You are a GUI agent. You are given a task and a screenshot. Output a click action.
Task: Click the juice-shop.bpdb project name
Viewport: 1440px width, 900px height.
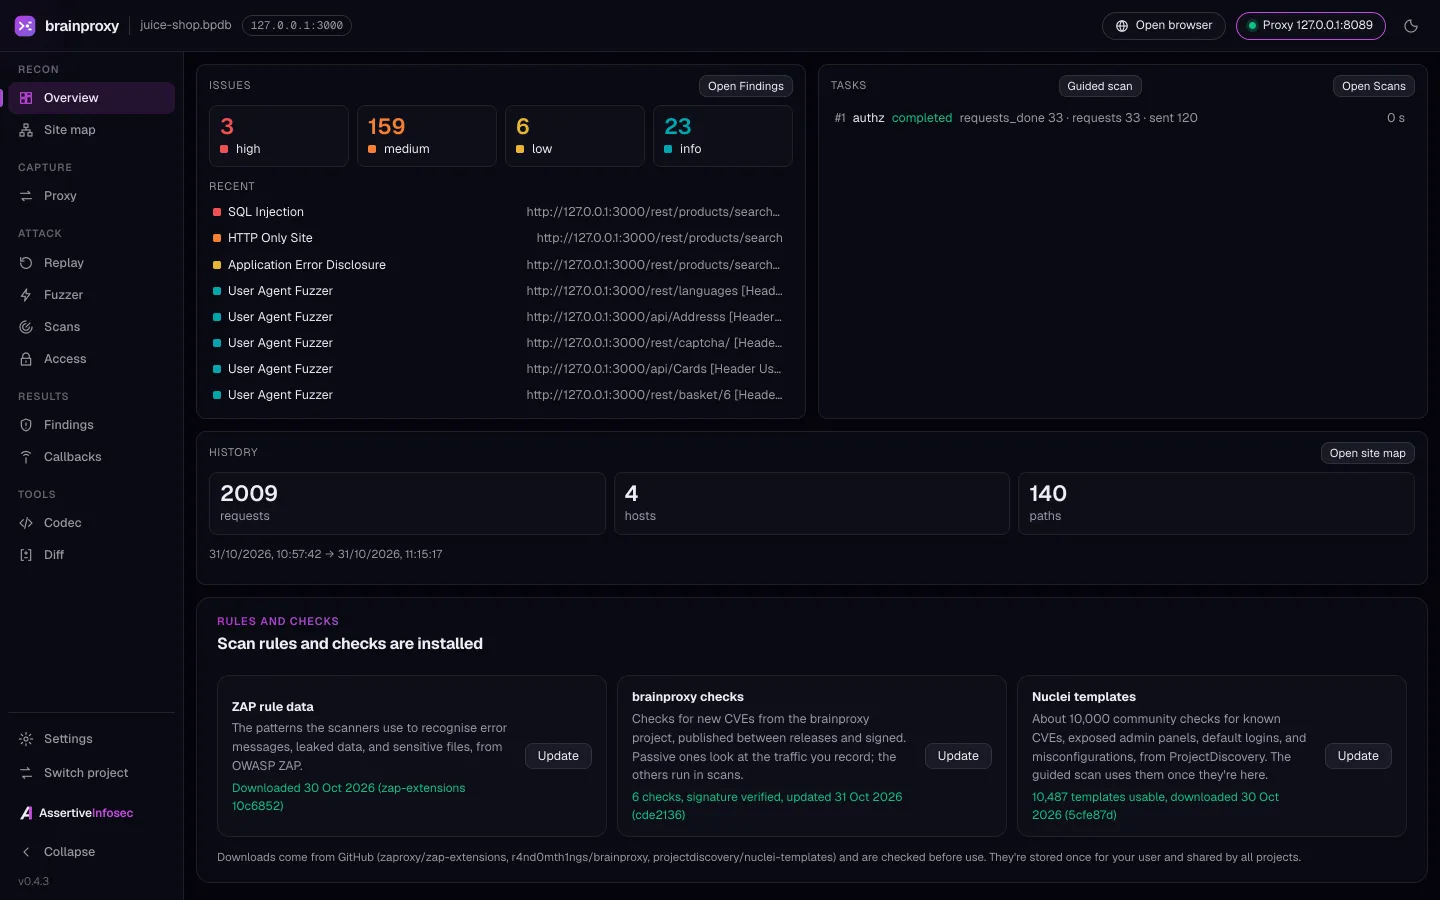[x=186, y=25]
